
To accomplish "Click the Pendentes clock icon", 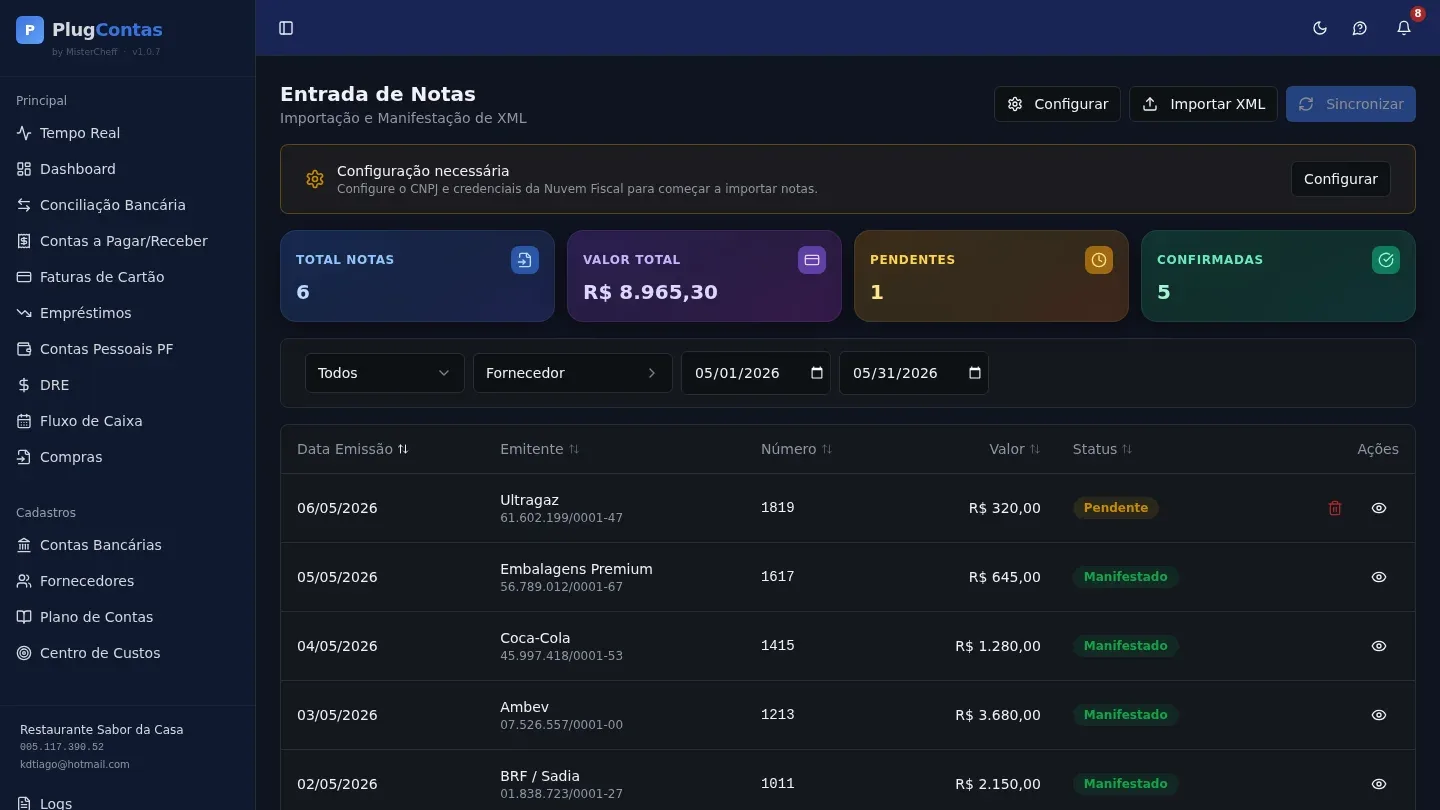I will coord(1099,260).
